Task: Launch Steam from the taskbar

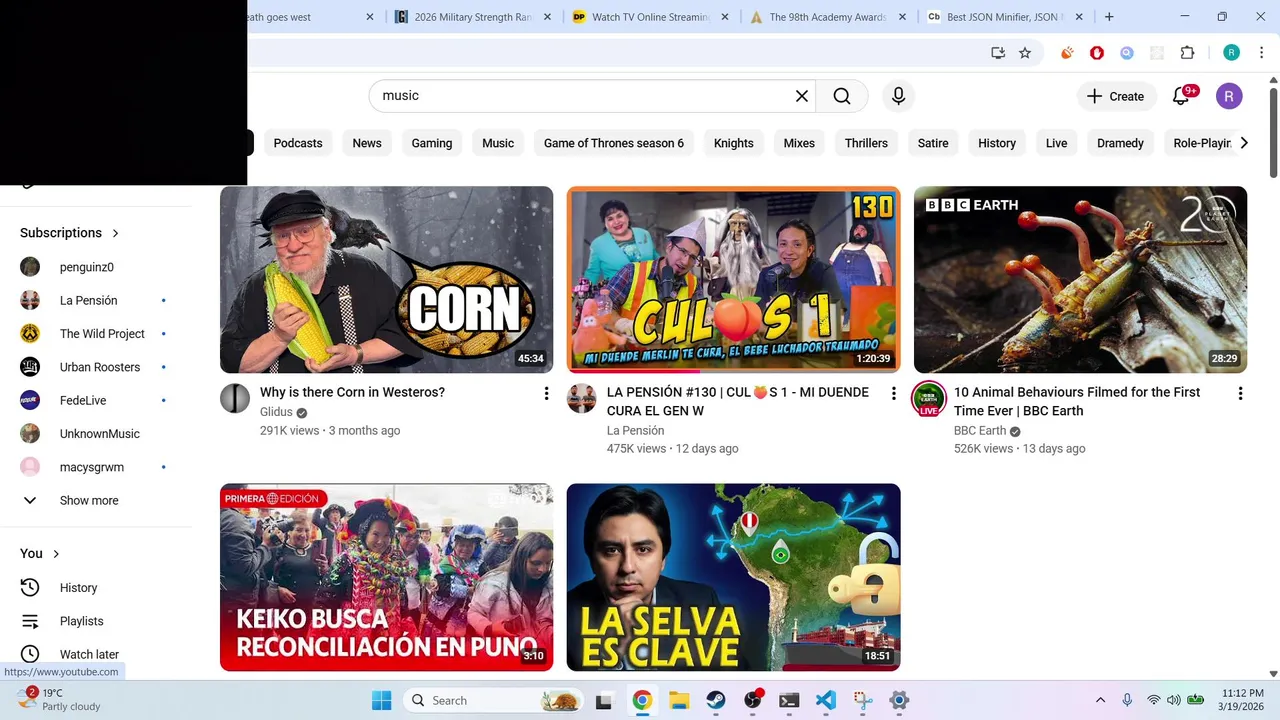Action: click(716, 700)
